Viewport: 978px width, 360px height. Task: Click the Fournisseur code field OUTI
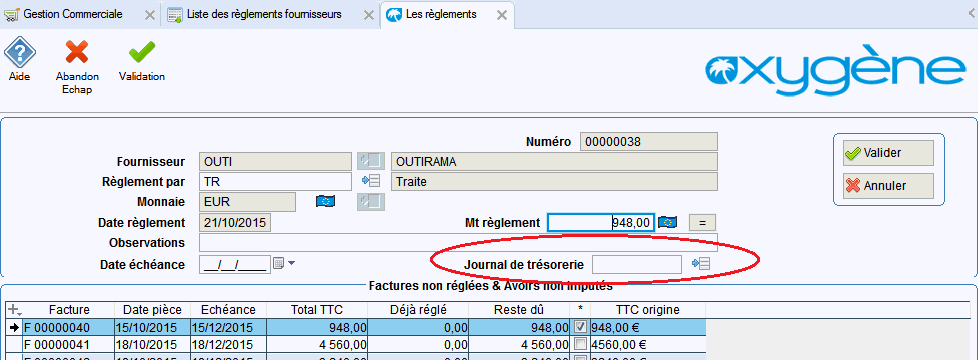click(x=276, y=162)
